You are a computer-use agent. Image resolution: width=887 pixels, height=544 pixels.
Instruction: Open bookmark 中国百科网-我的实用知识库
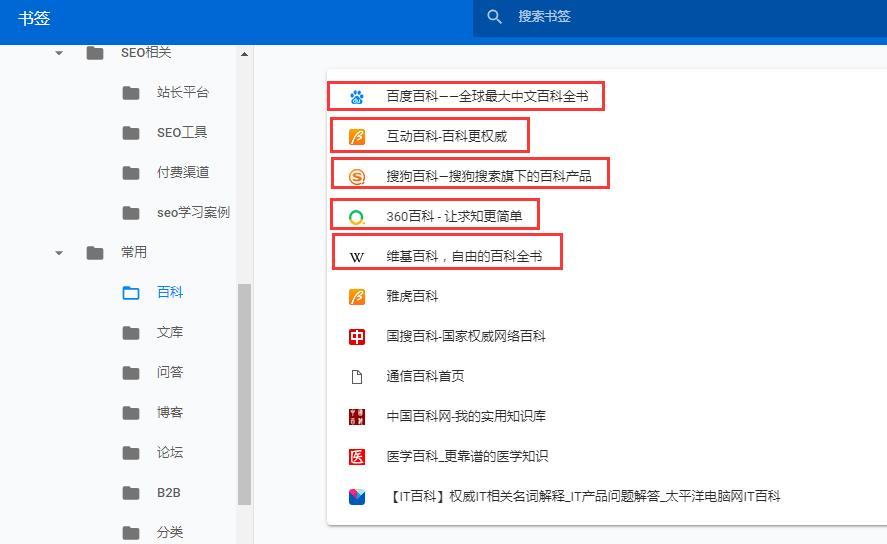[x=466, y=416]
